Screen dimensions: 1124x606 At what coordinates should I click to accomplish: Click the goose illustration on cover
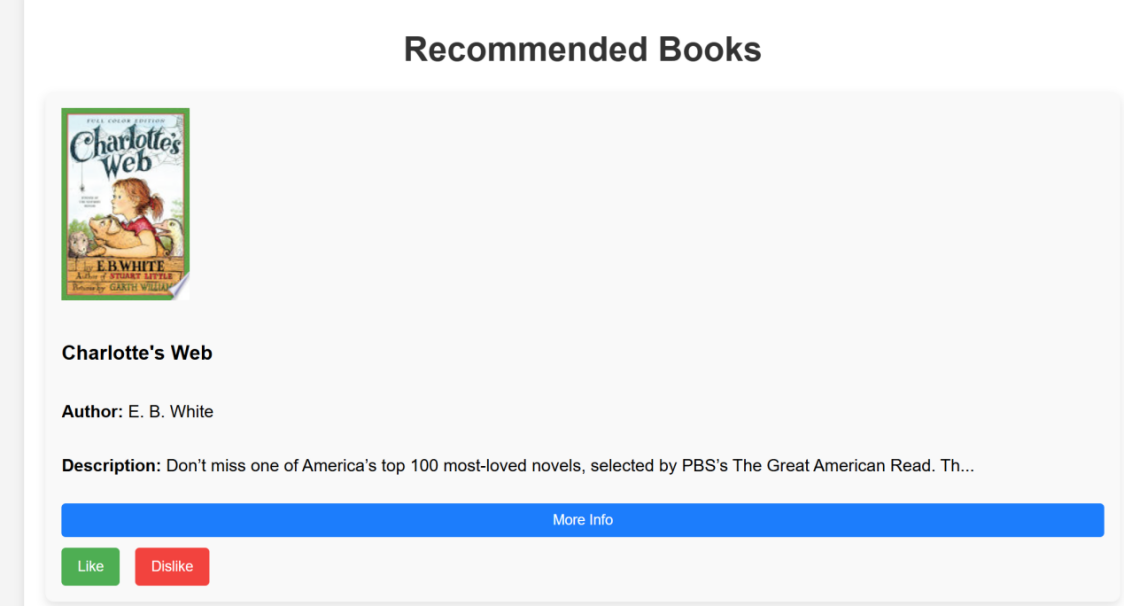(169, 235)
